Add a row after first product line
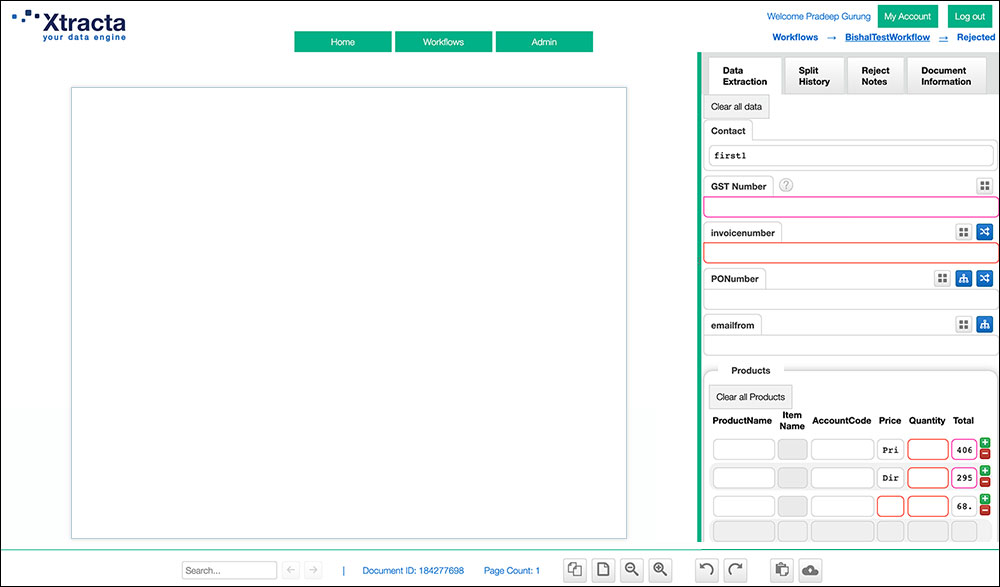The image size is (1000, 587). tap(985, 443)
